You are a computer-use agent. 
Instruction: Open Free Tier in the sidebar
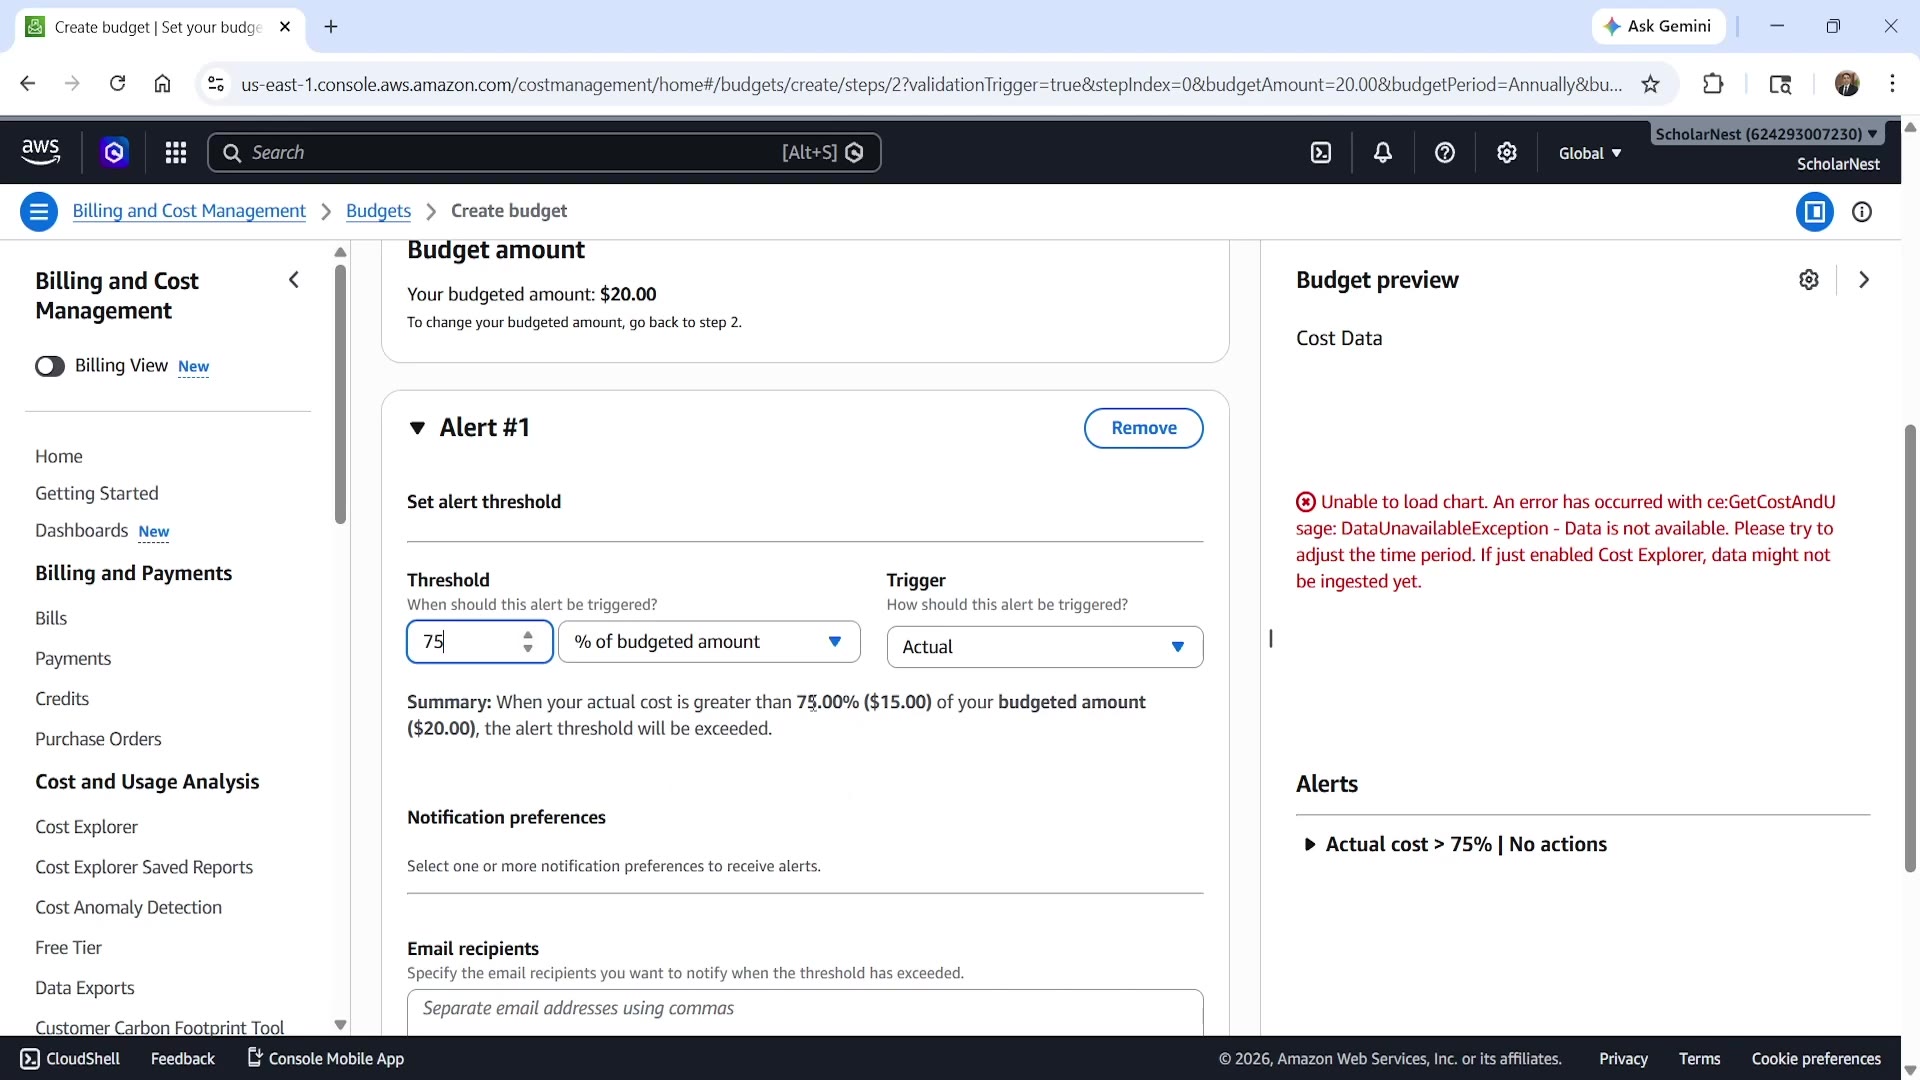point(68,947)
